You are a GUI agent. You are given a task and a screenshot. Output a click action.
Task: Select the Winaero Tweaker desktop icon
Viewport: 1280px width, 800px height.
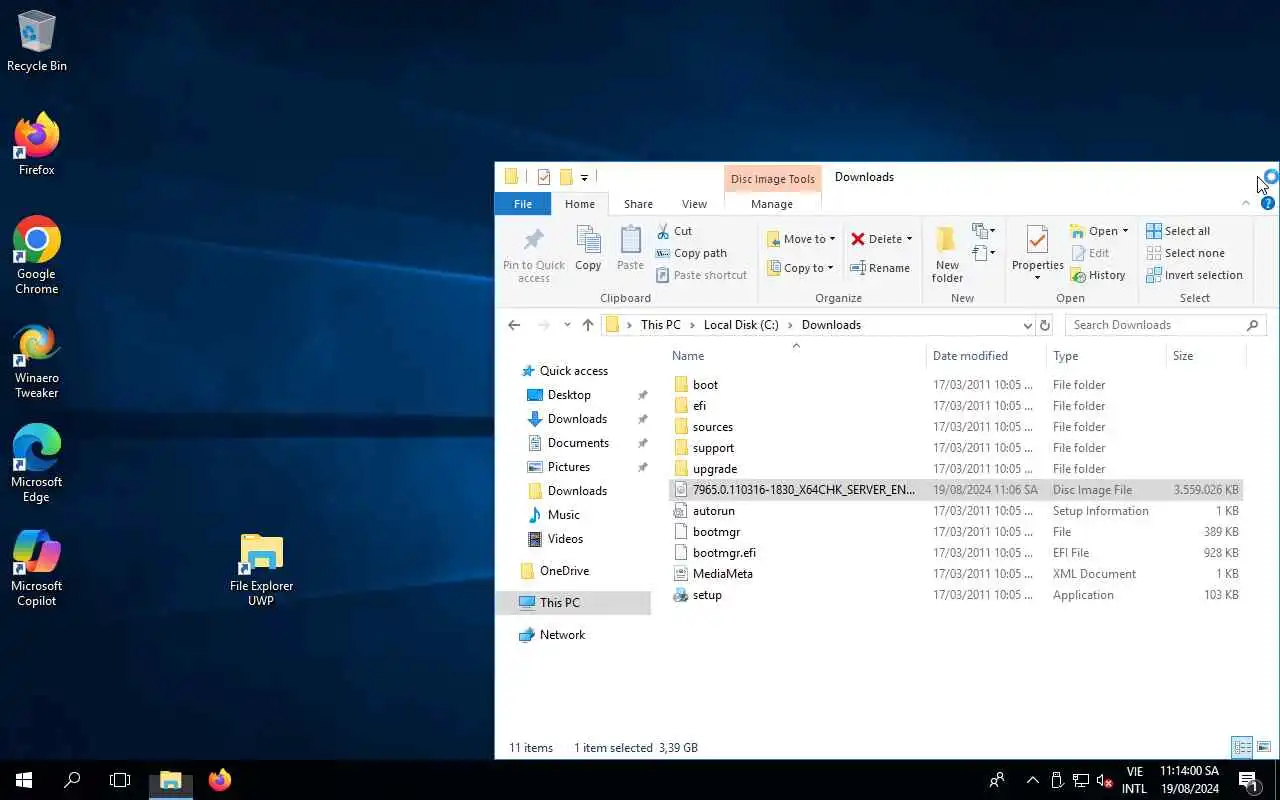point(37,360)
